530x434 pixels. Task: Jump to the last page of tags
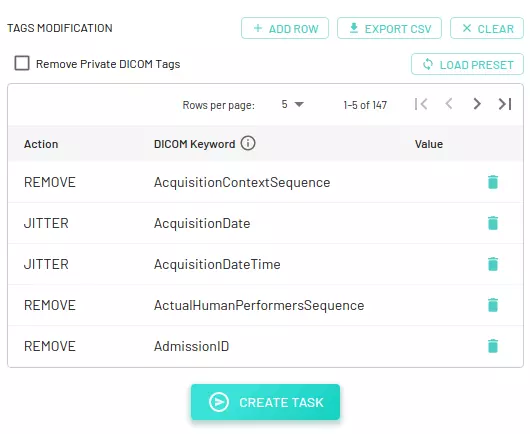click(x=505, y=104)
